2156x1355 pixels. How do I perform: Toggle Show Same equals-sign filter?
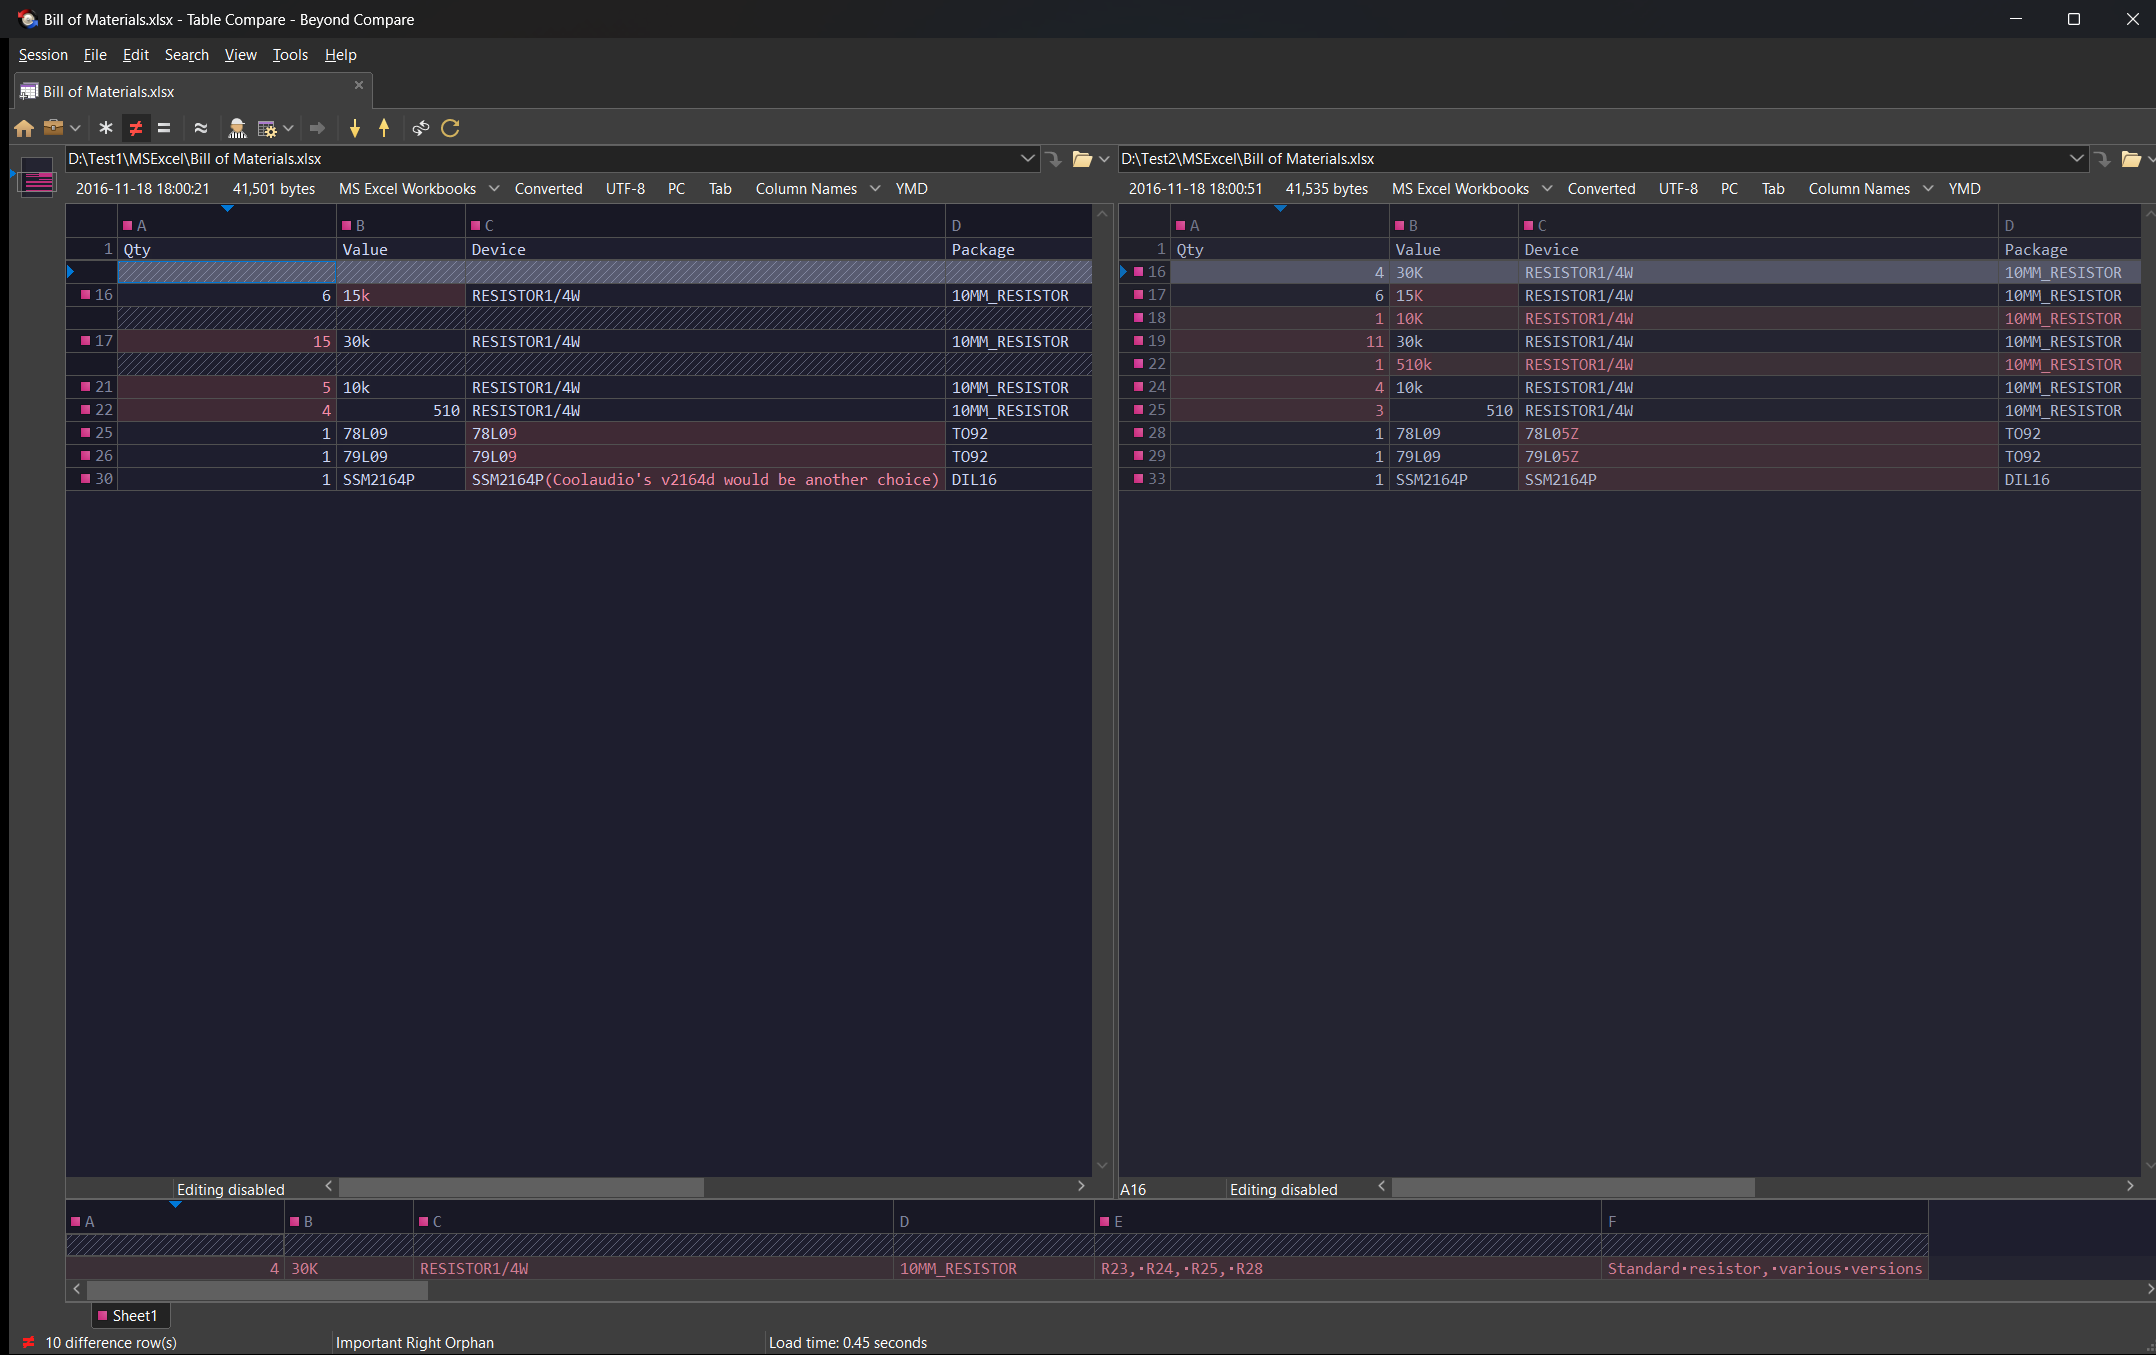[164, 128]
